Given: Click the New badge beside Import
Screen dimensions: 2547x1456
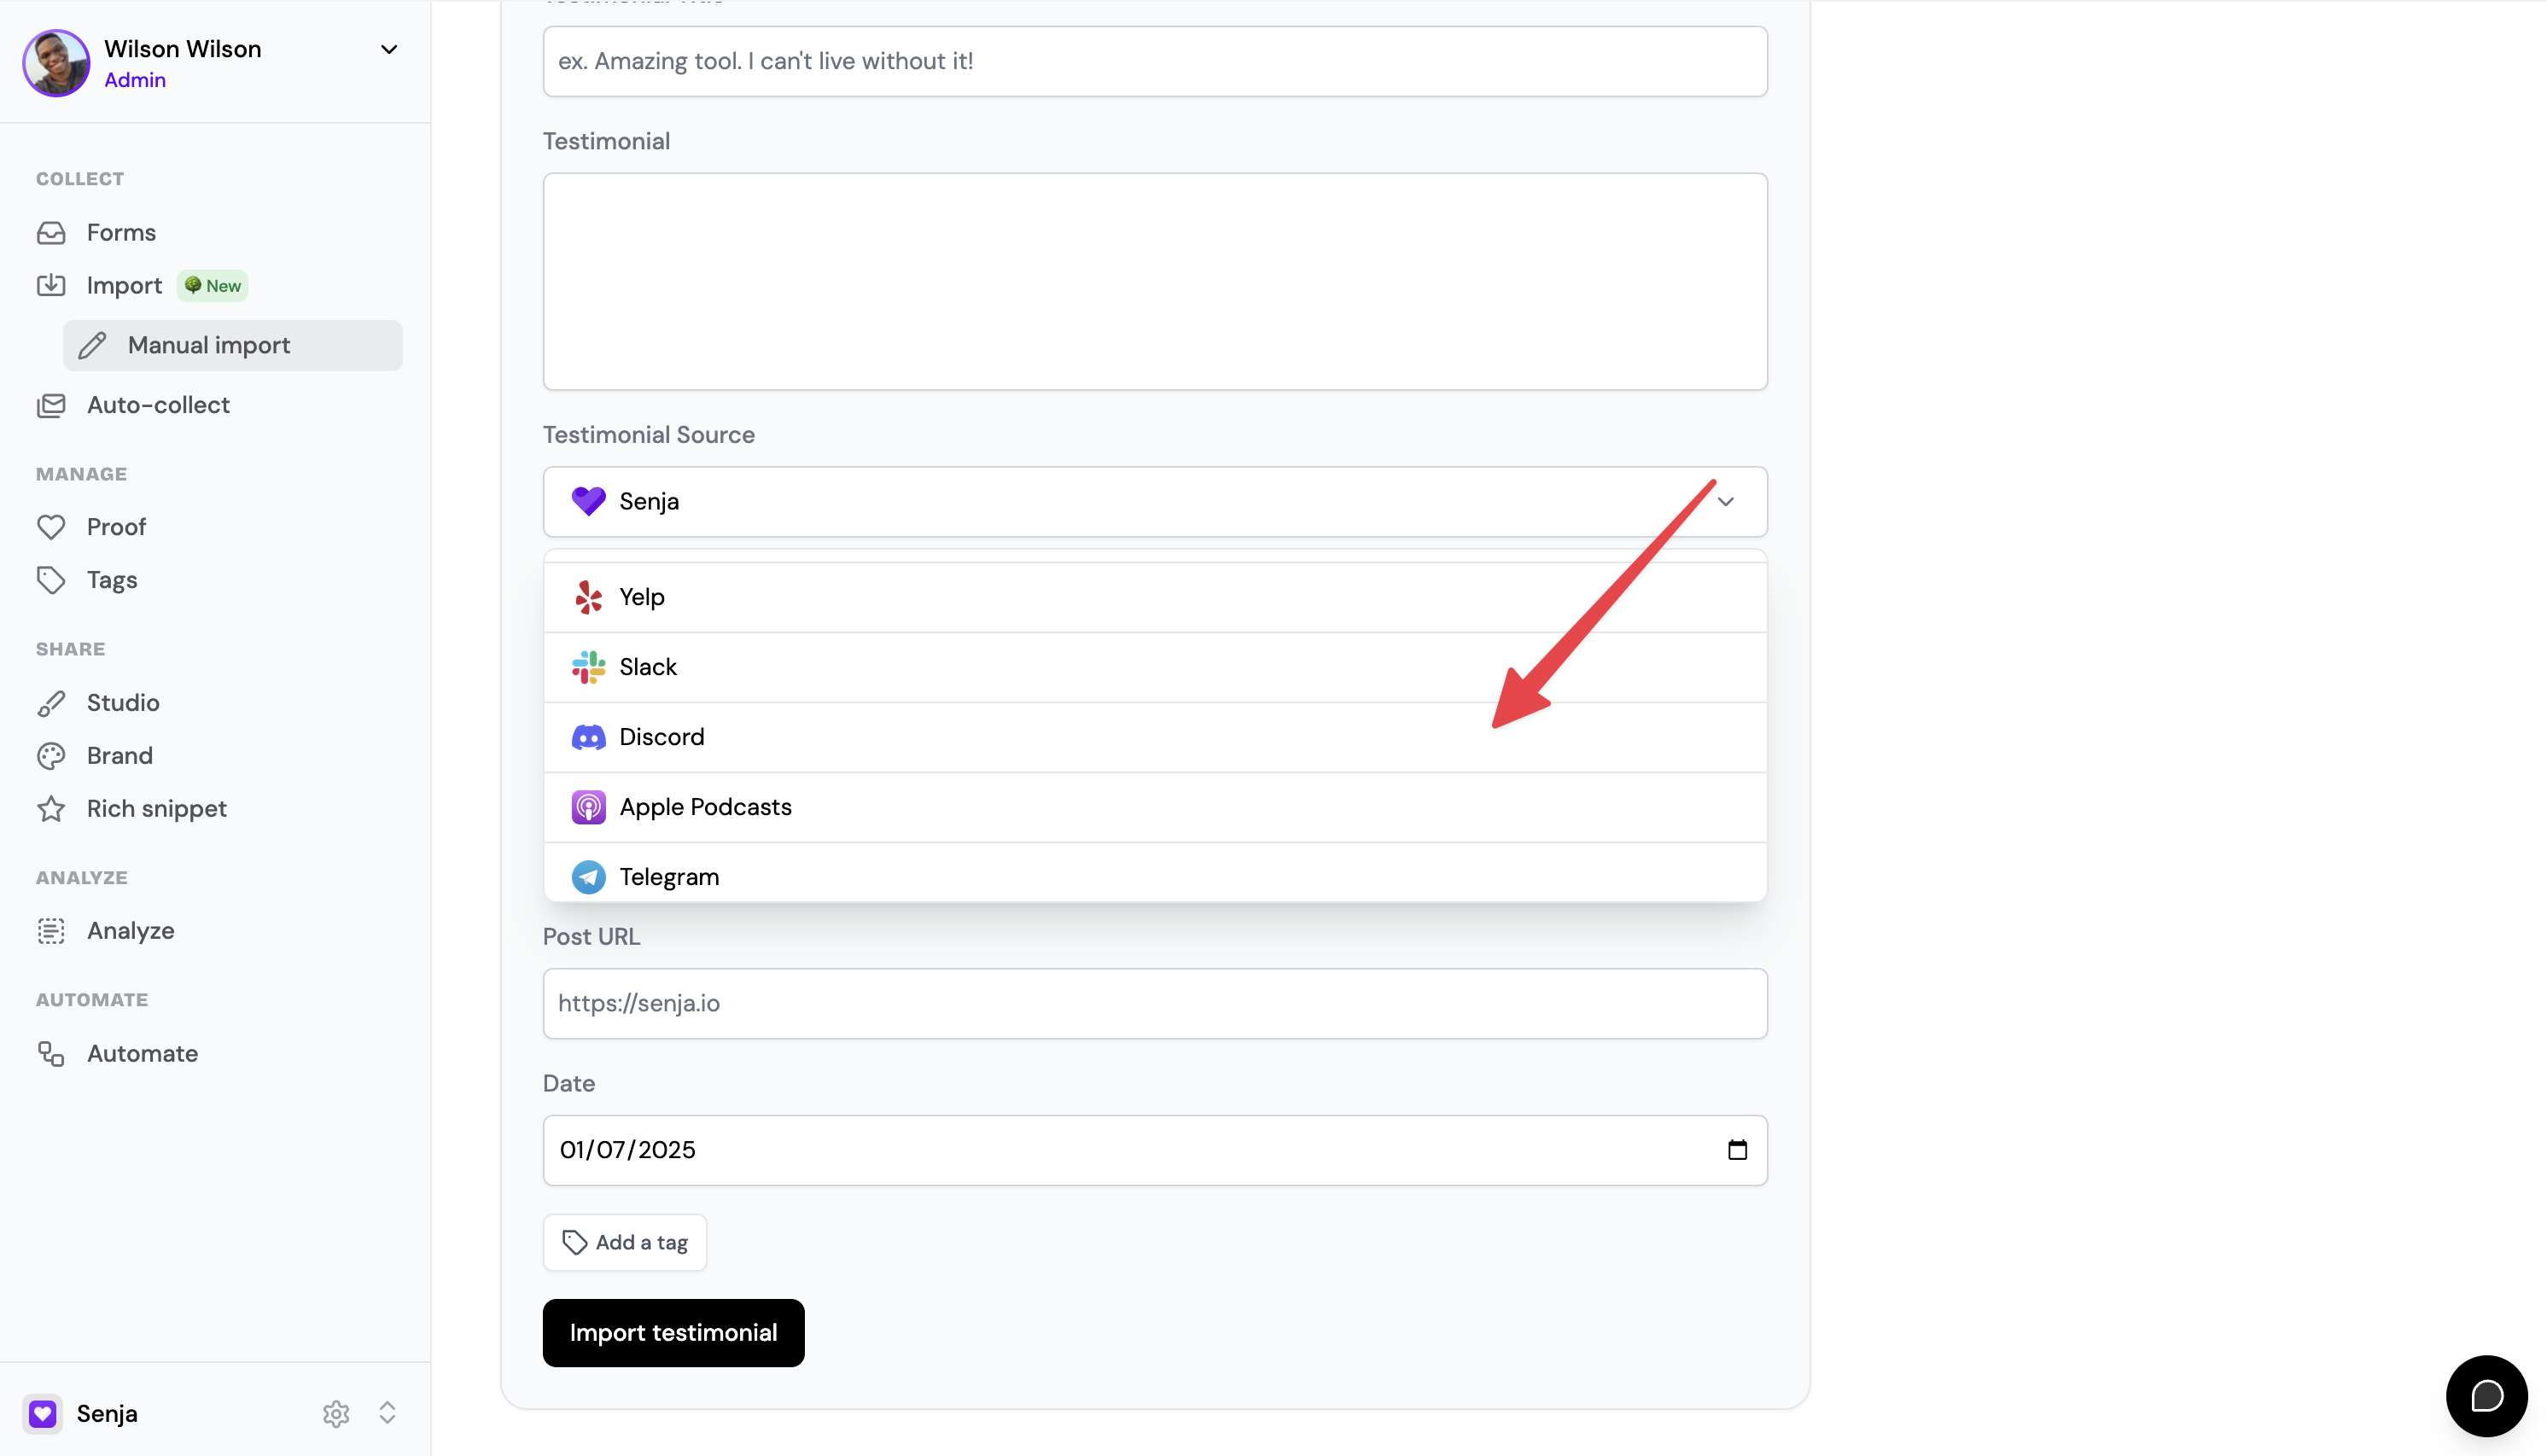Looking at the screenshot, I should coord(213,286).
